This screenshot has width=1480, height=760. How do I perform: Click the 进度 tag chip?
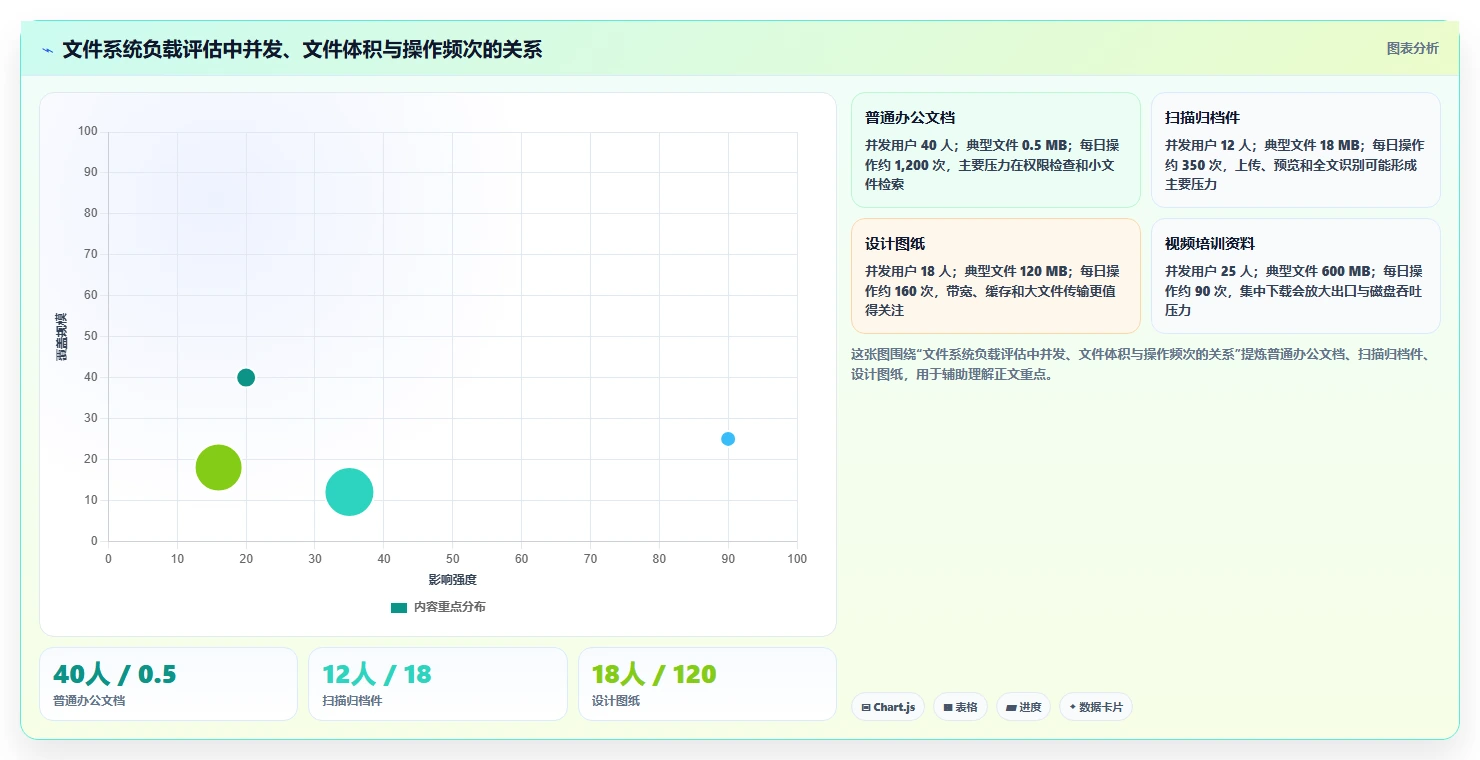pos(1023,707)
